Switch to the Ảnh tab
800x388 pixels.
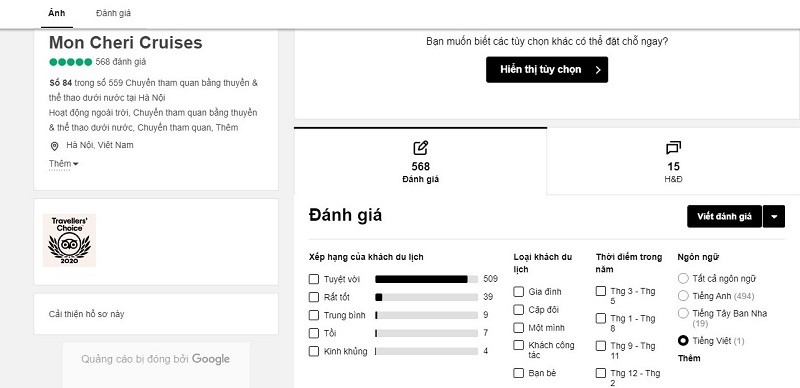57,13
